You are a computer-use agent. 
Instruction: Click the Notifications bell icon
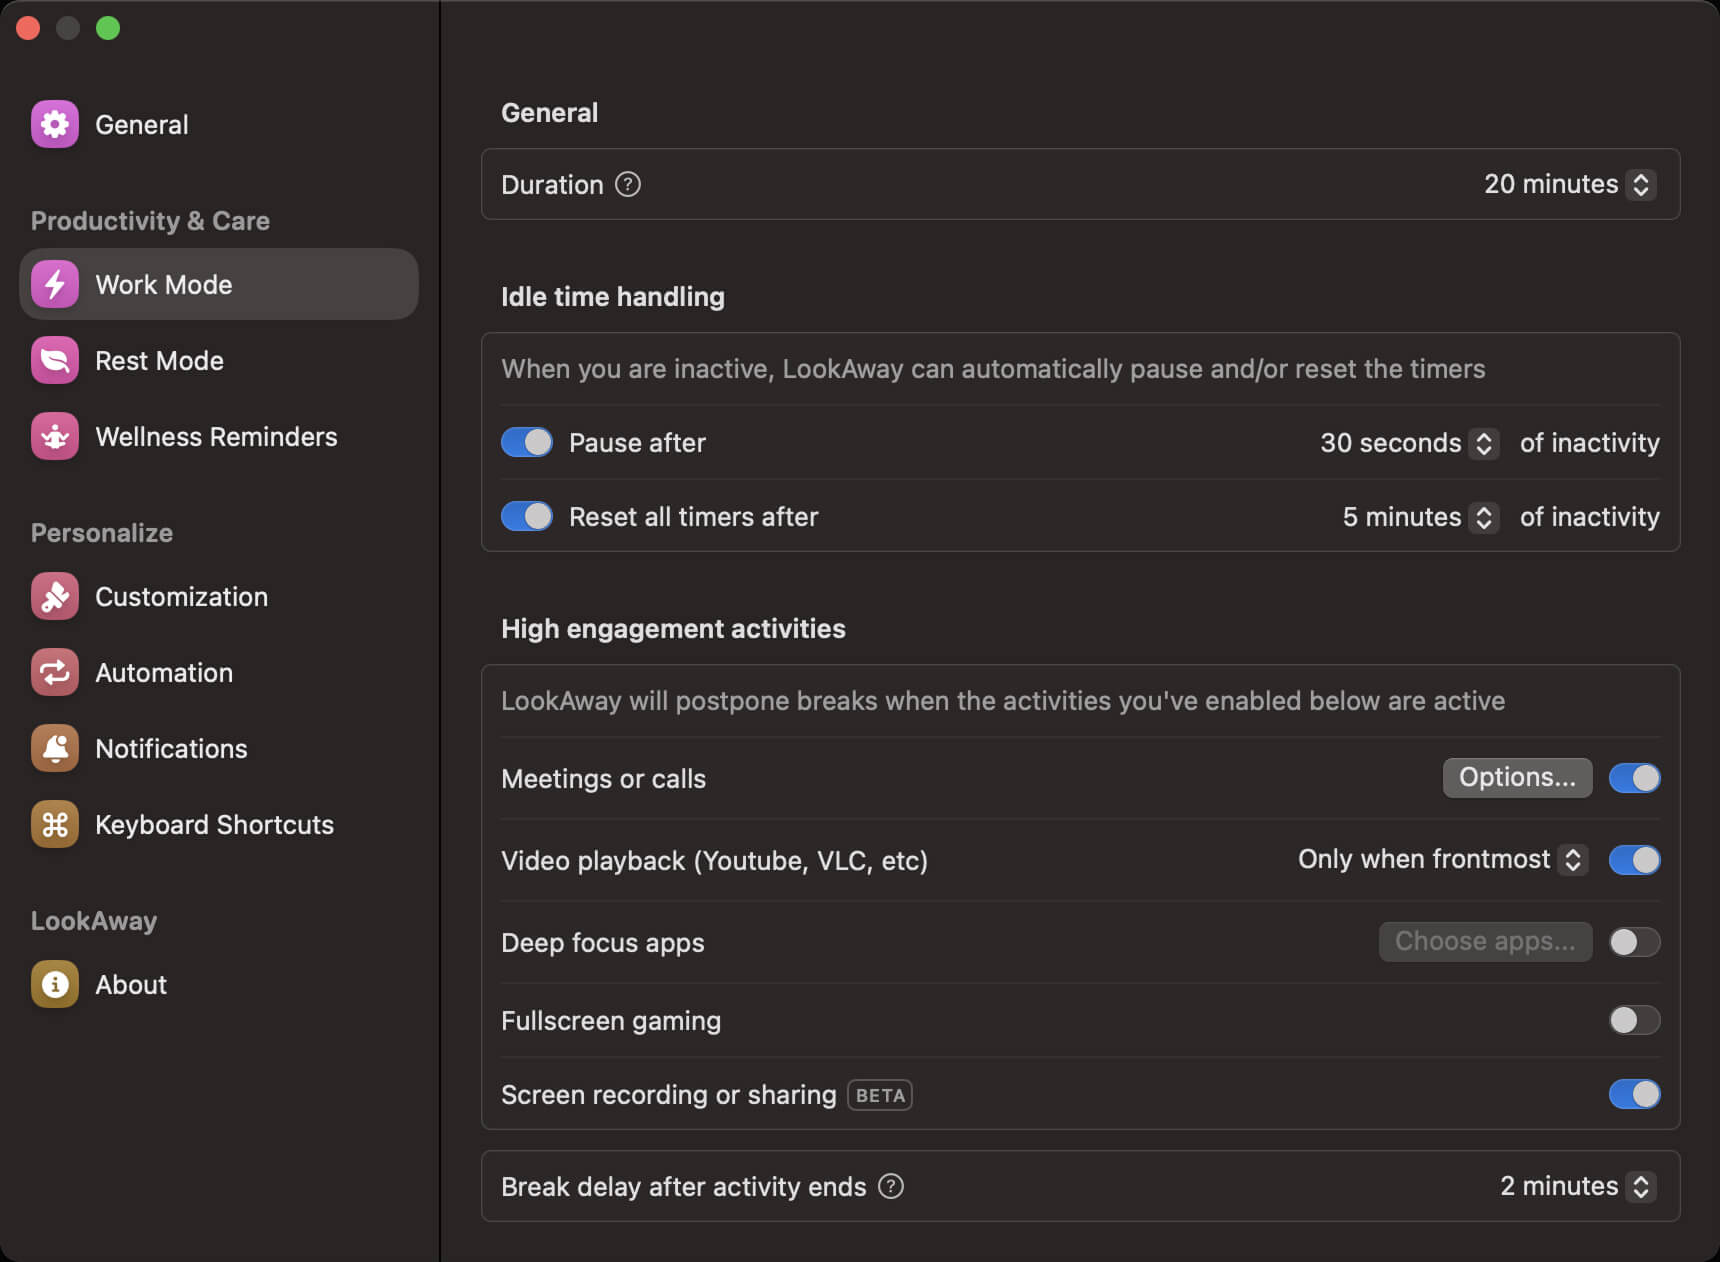point(55,748)
